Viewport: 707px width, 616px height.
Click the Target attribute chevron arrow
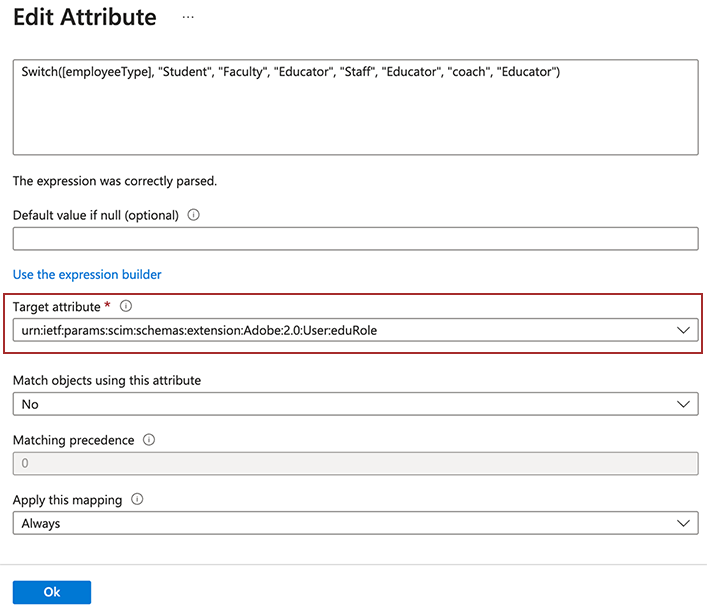(684, 331)
